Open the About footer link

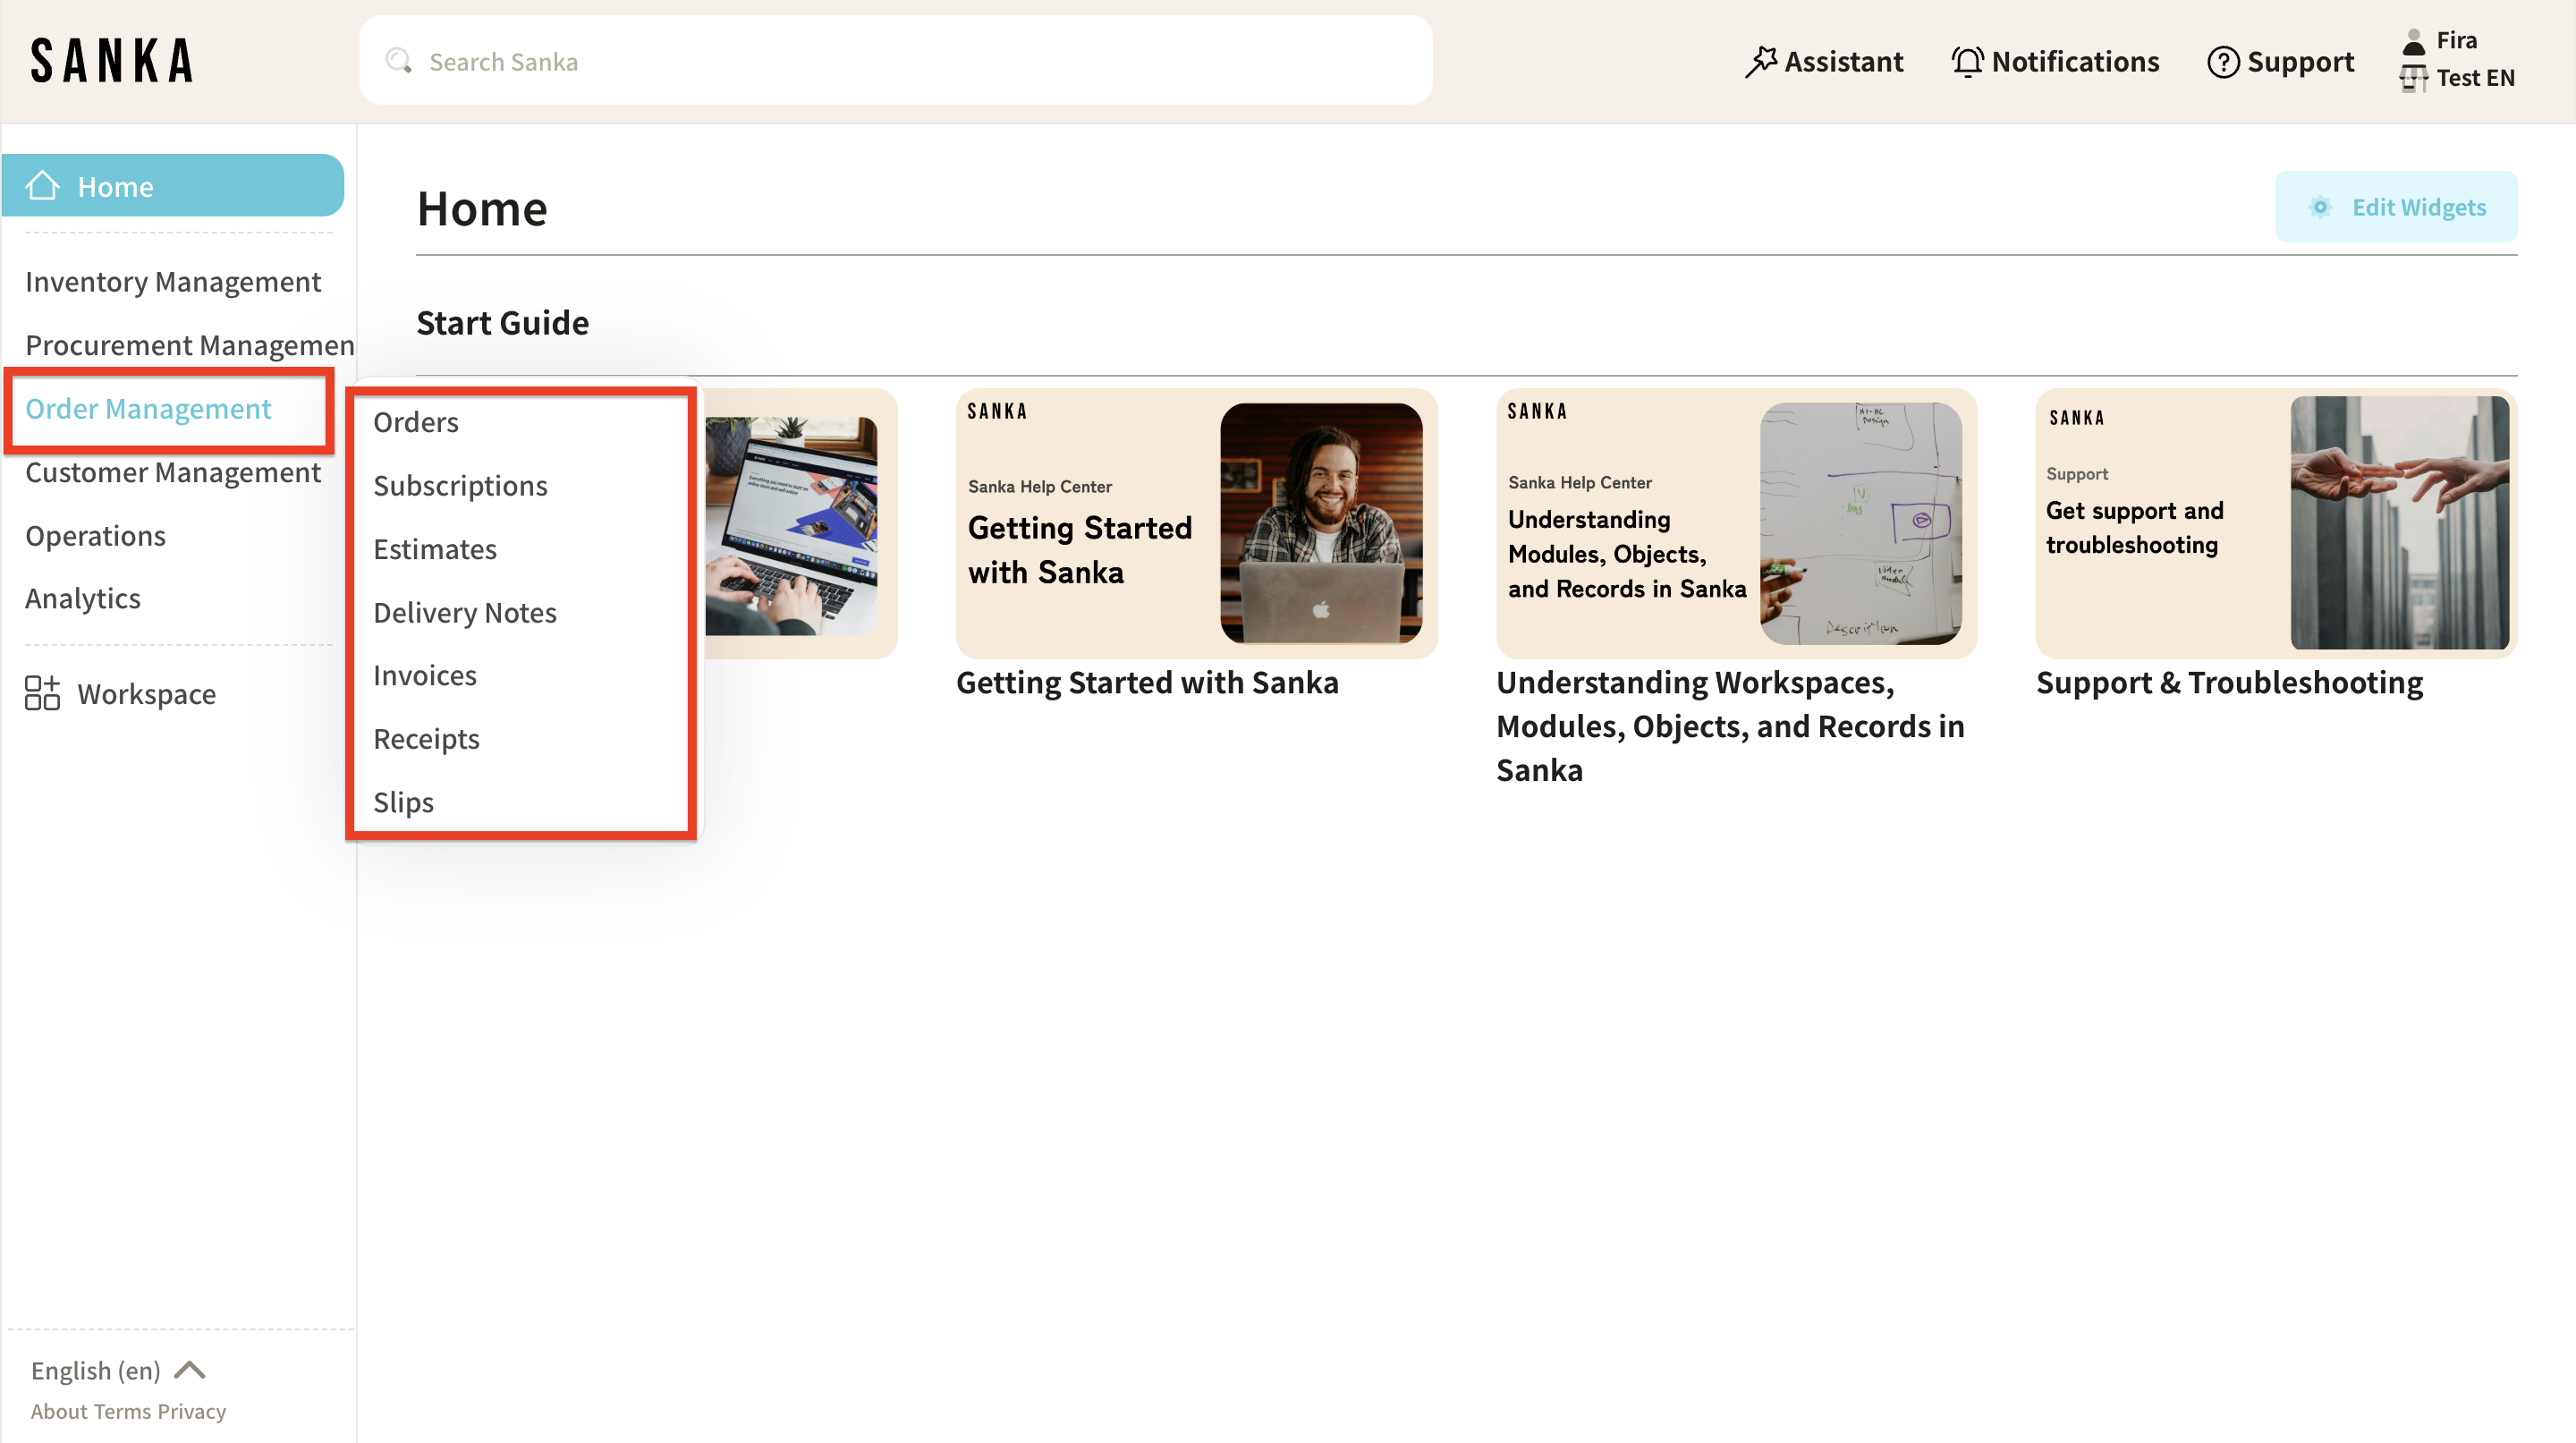pos(59,1411)
